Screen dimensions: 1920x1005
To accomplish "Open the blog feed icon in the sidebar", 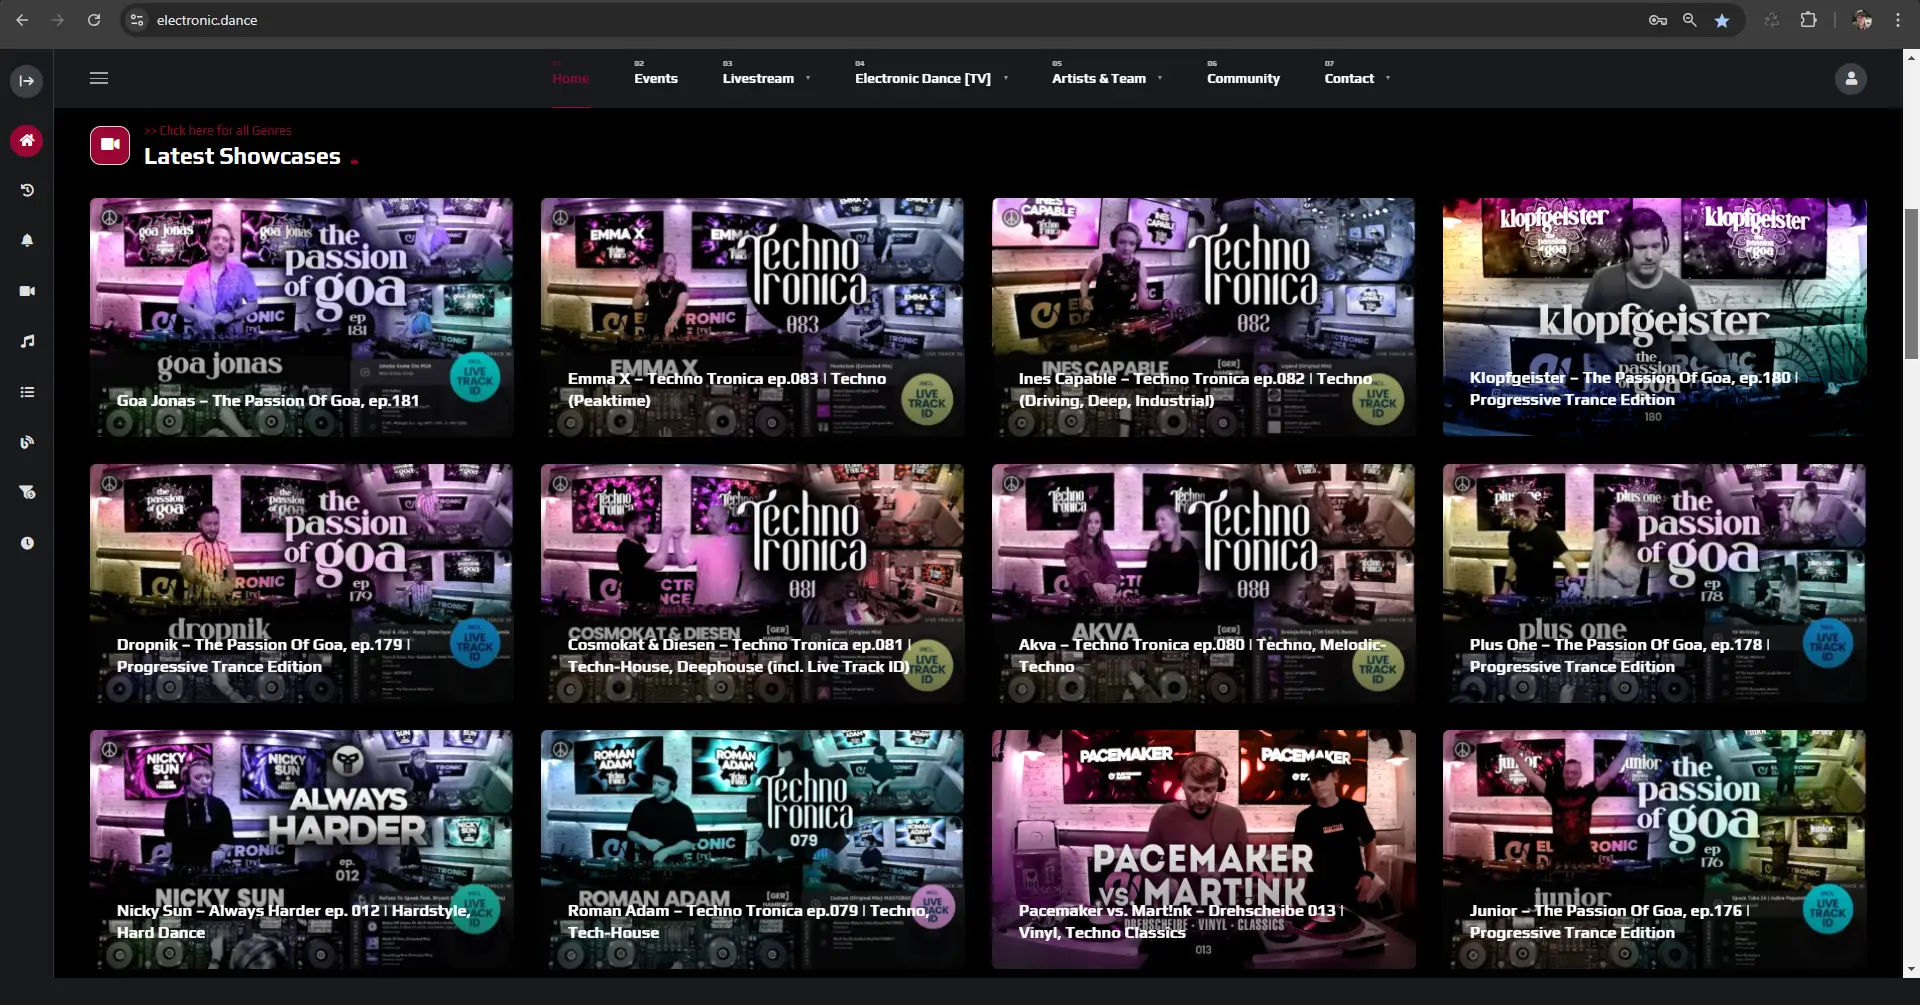I will pos(27,442).
